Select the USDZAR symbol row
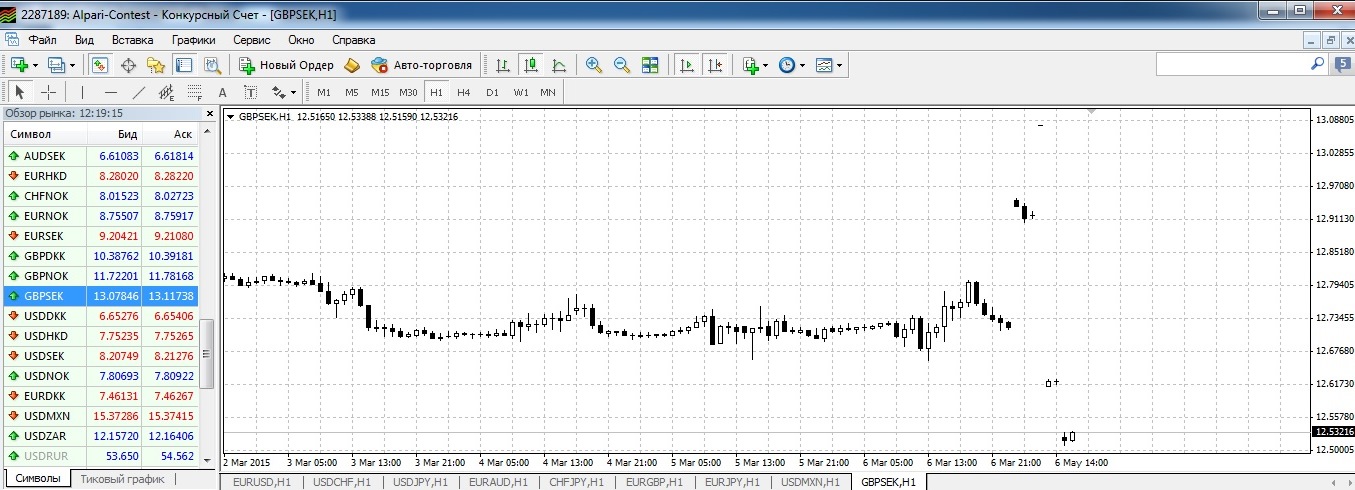1355x490 pixels. pos(100,436)
